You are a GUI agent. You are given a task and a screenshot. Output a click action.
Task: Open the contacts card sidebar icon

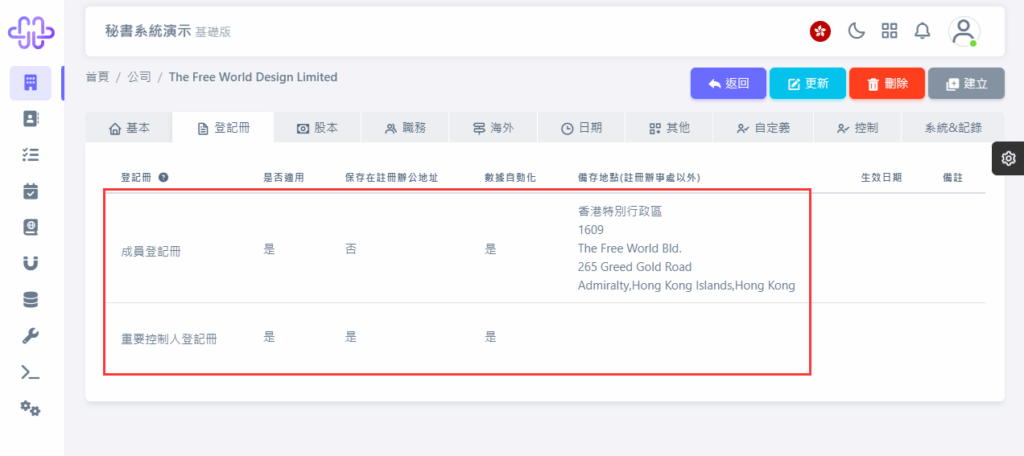[31, 118]
